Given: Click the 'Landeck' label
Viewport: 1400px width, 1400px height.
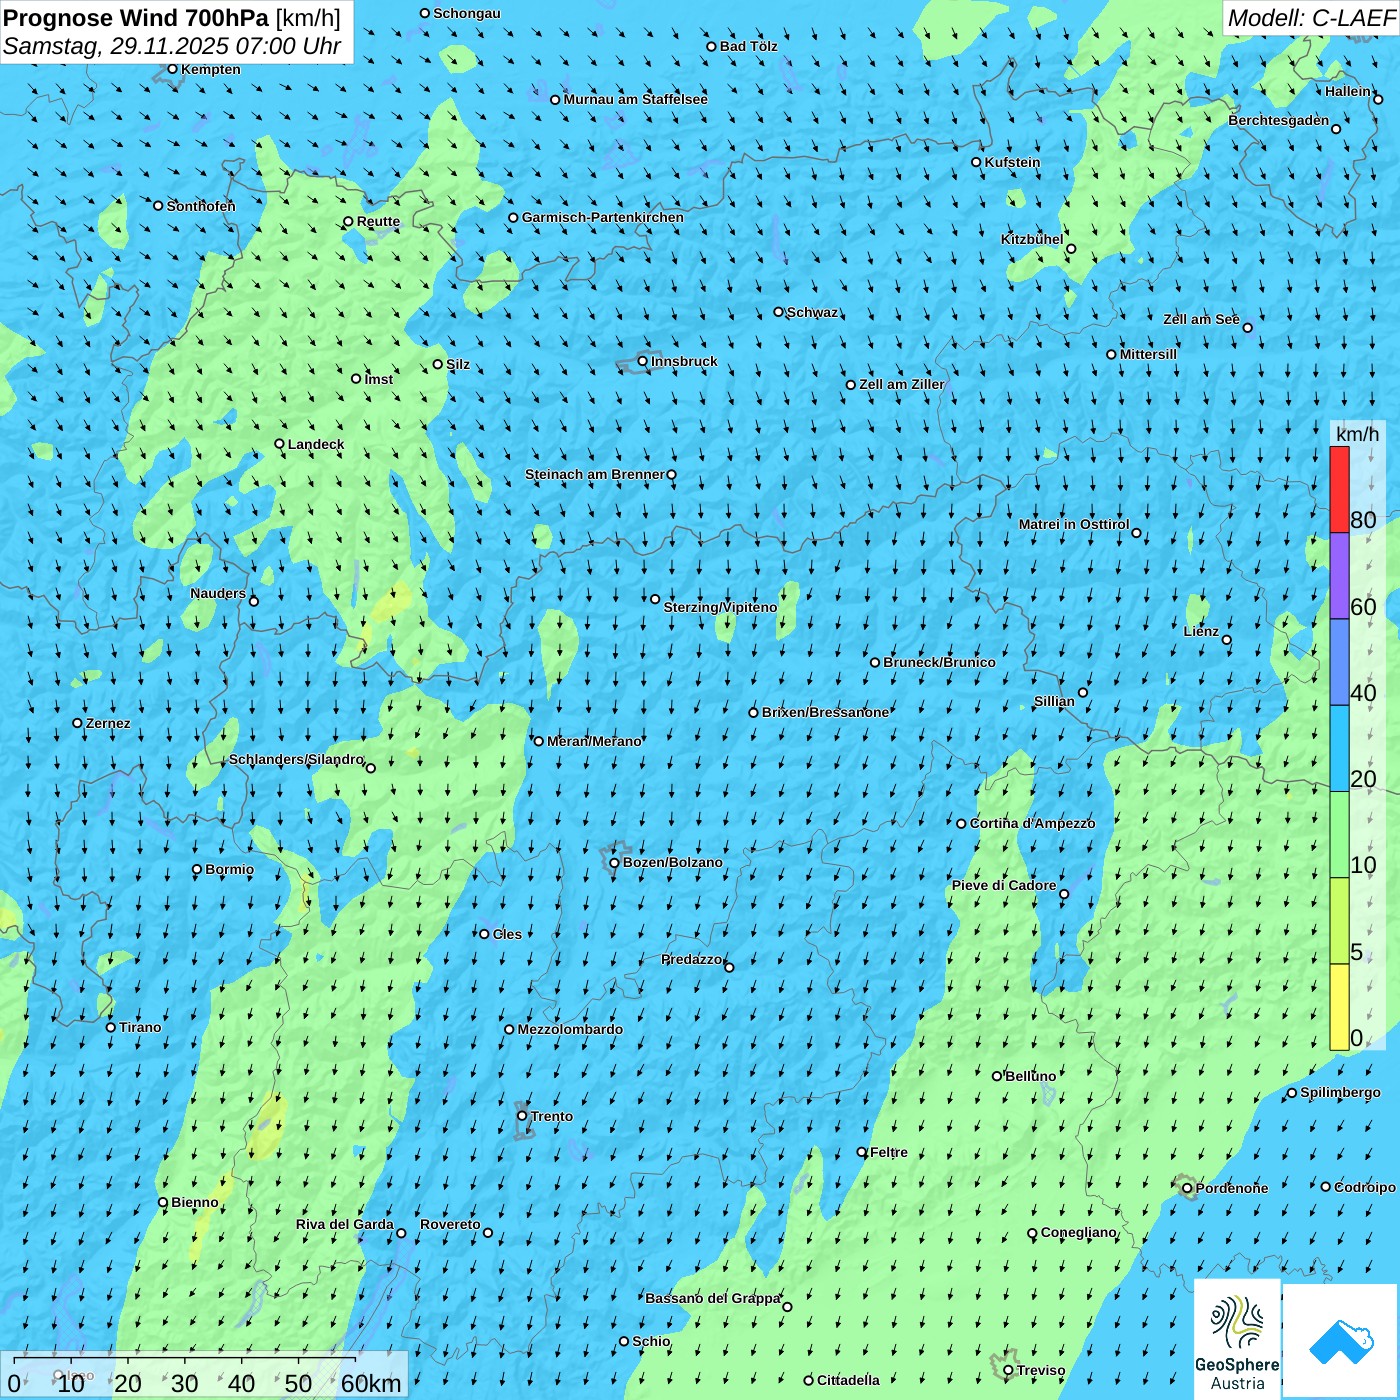Looking at the screenshot, I should [x=316, y=444].
